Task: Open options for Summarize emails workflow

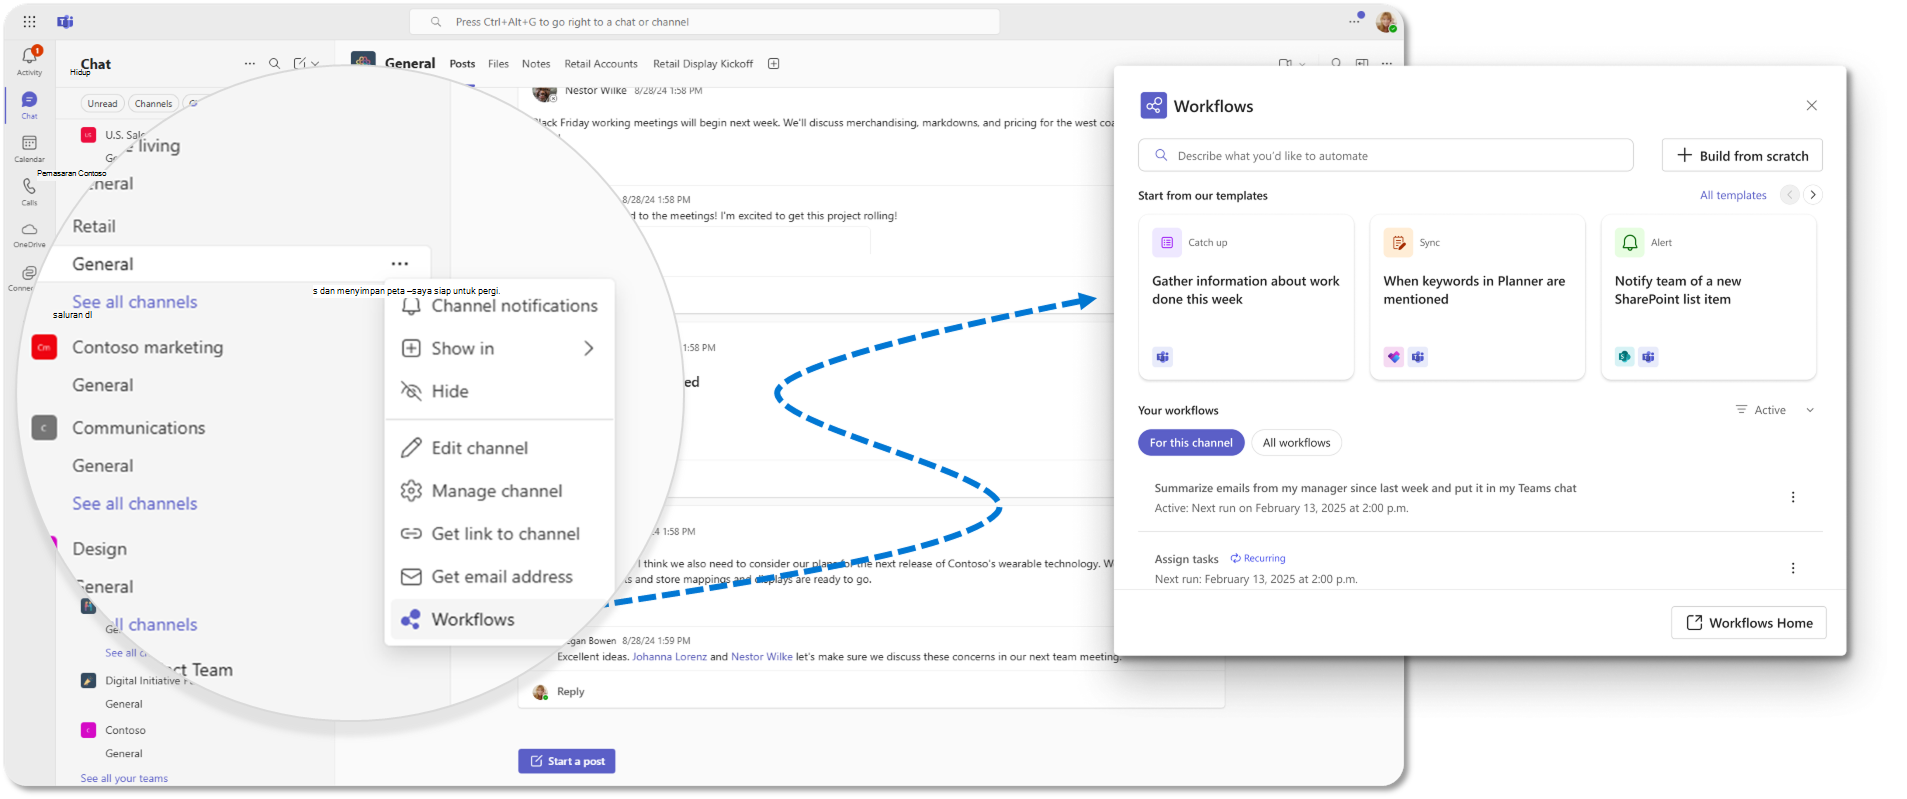Action: [1792, 497]
